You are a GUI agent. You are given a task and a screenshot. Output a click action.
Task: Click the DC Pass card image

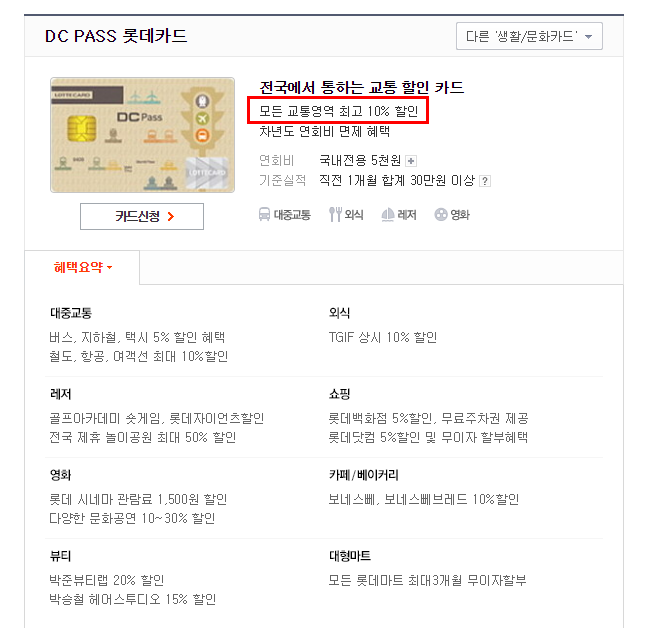point(143,135)
